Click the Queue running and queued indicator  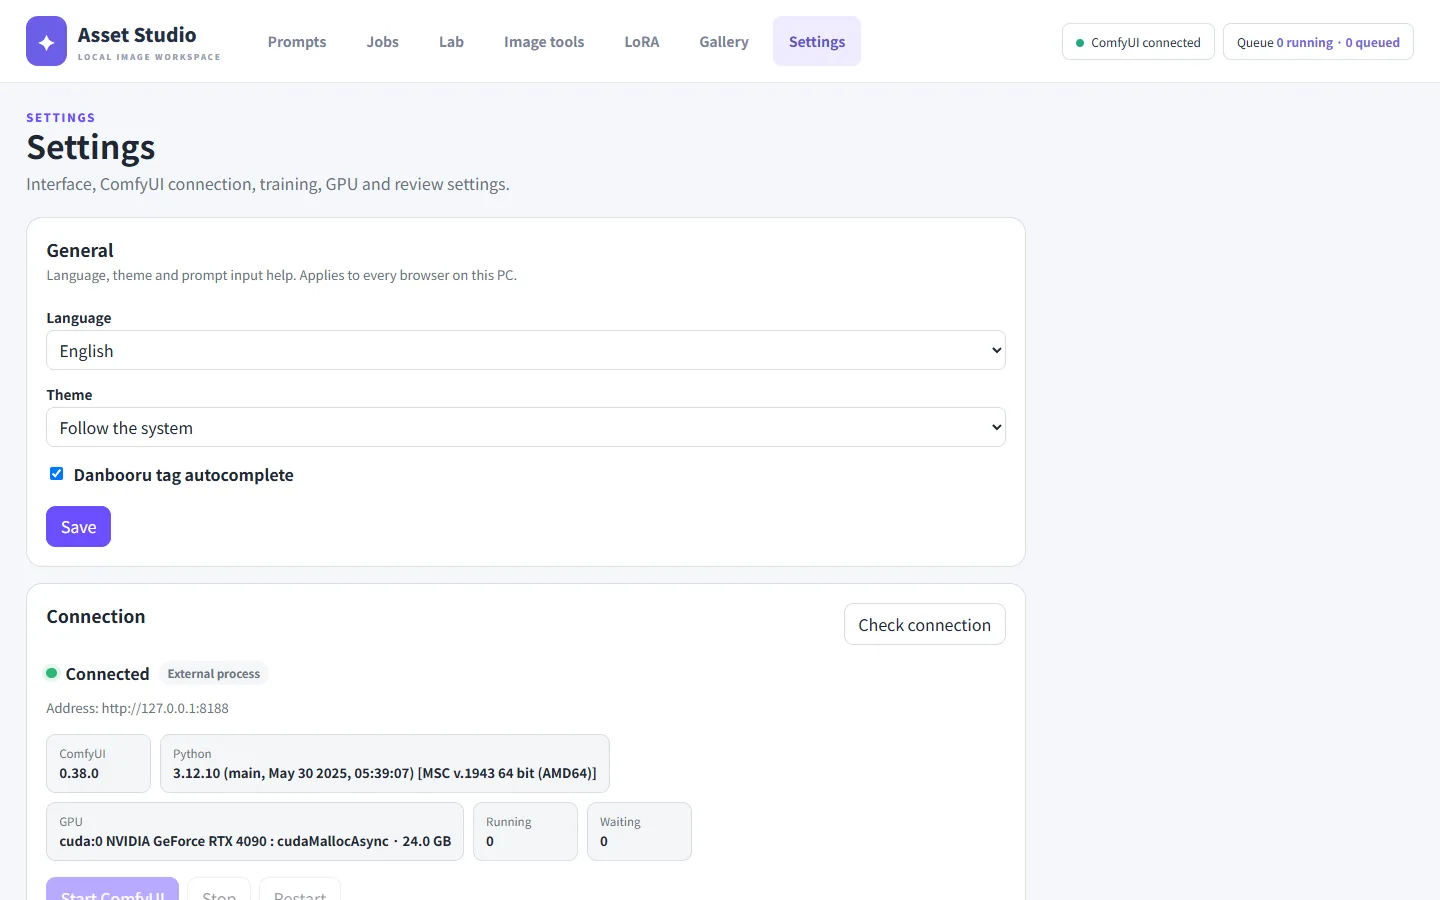(1318, 42)
